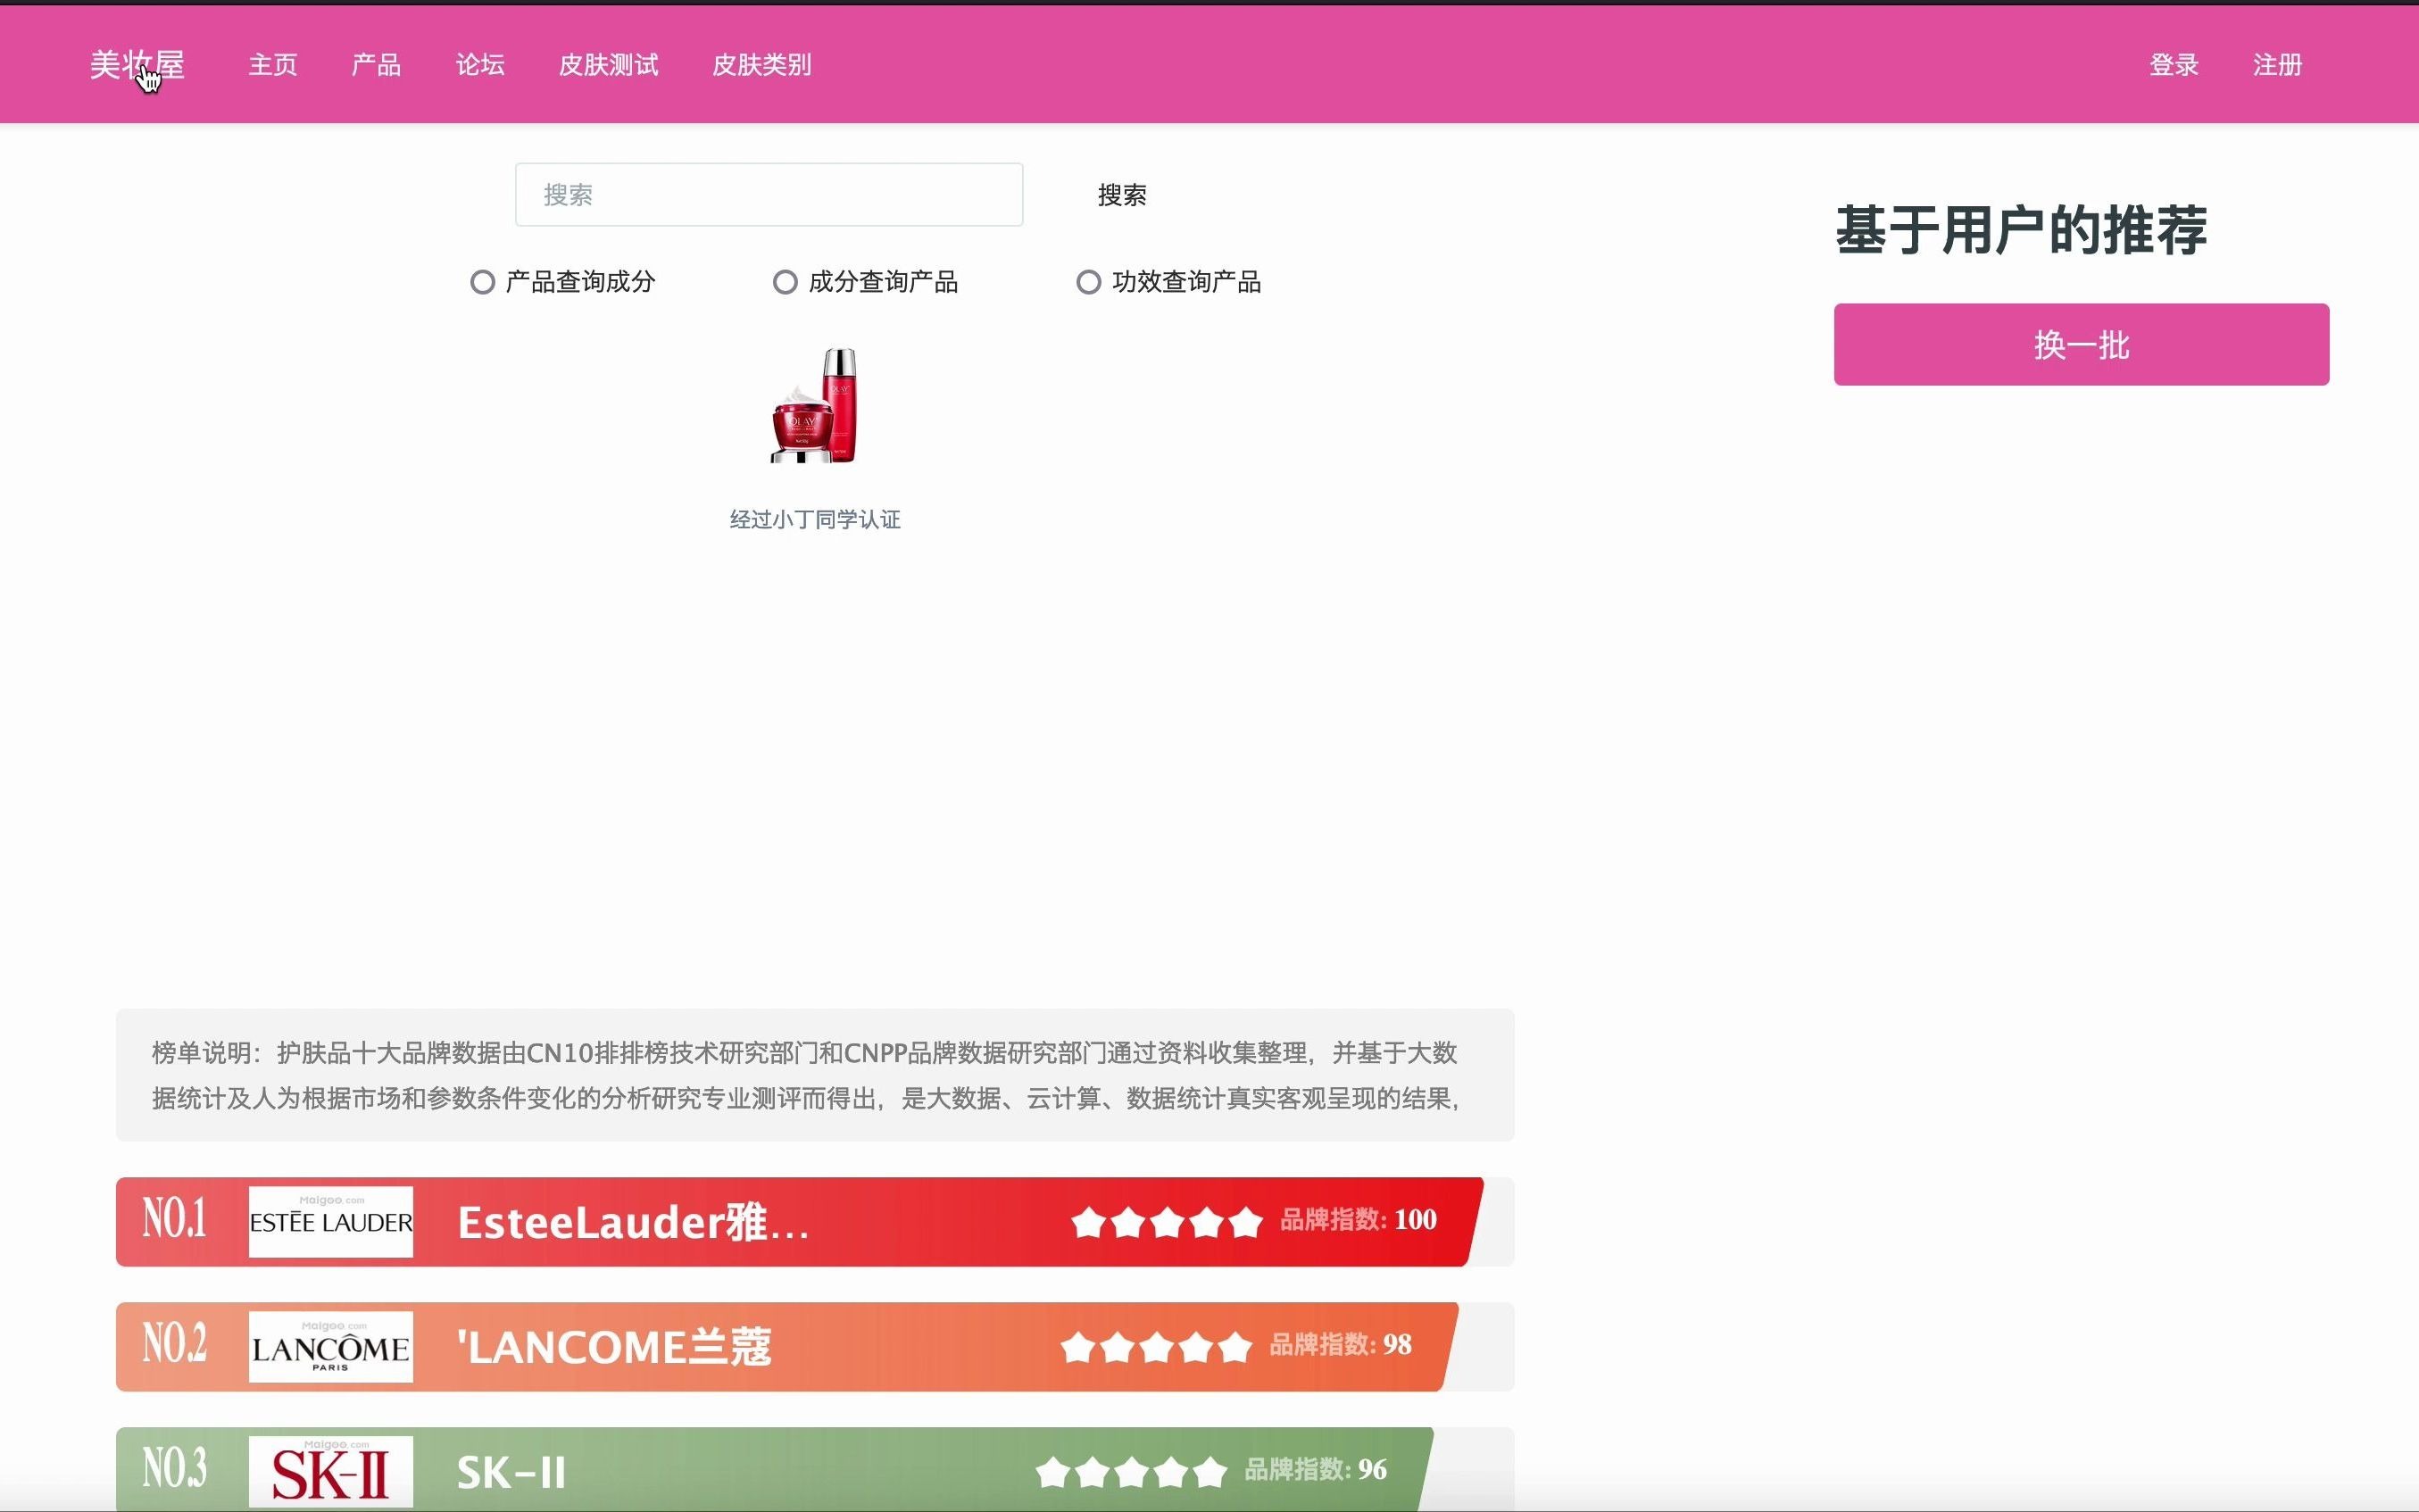Screen dimensions: 2419x1512
Task: Click the 基于用户的推荐 heading
Action: [x=2021, y=230]
